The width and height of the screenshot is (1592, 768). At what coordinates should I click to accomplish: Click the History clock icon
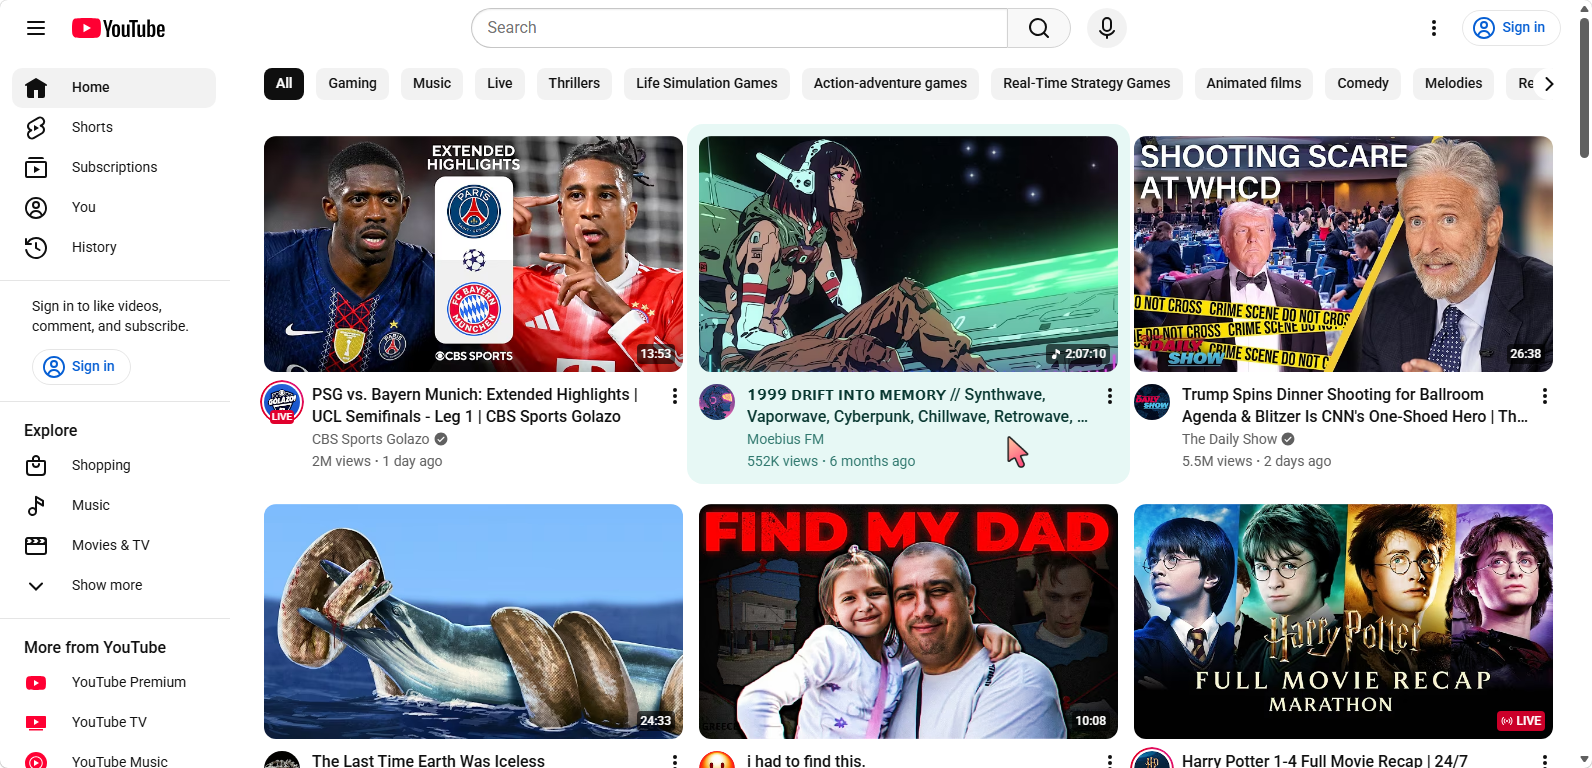pyautogui.click(x=36, y=248)
